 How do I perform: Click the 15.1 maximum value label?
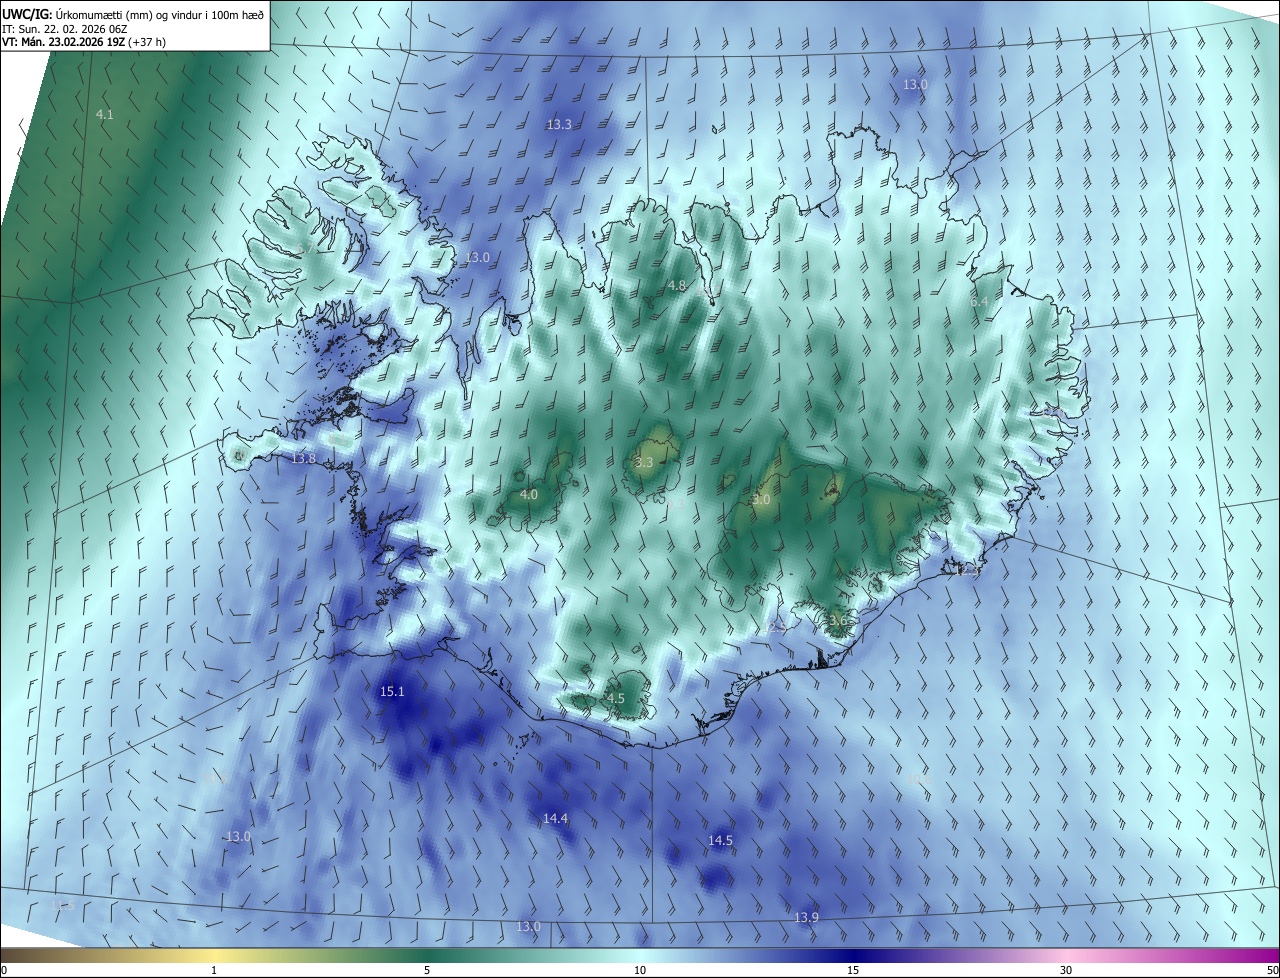click(x=392, y=691)
